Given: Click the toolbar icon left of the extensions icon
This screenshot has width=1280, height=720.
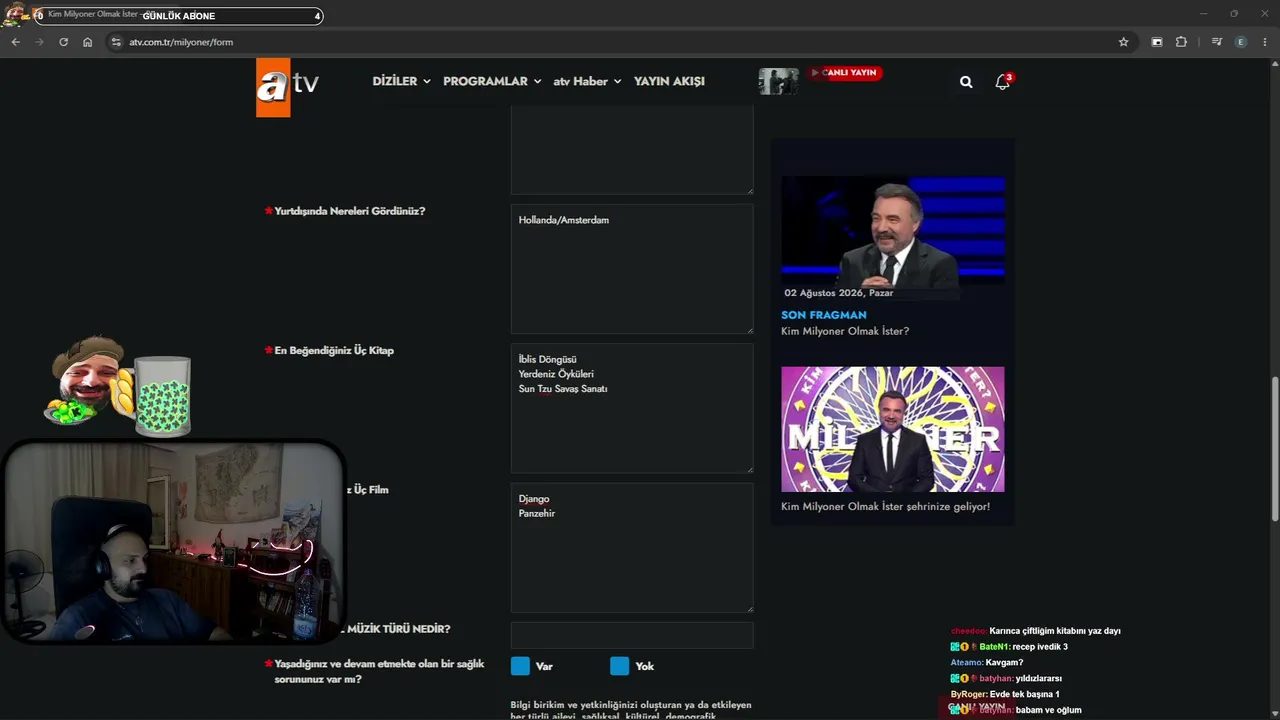Looking at the screenshot, I should [x=1157, y=42].
